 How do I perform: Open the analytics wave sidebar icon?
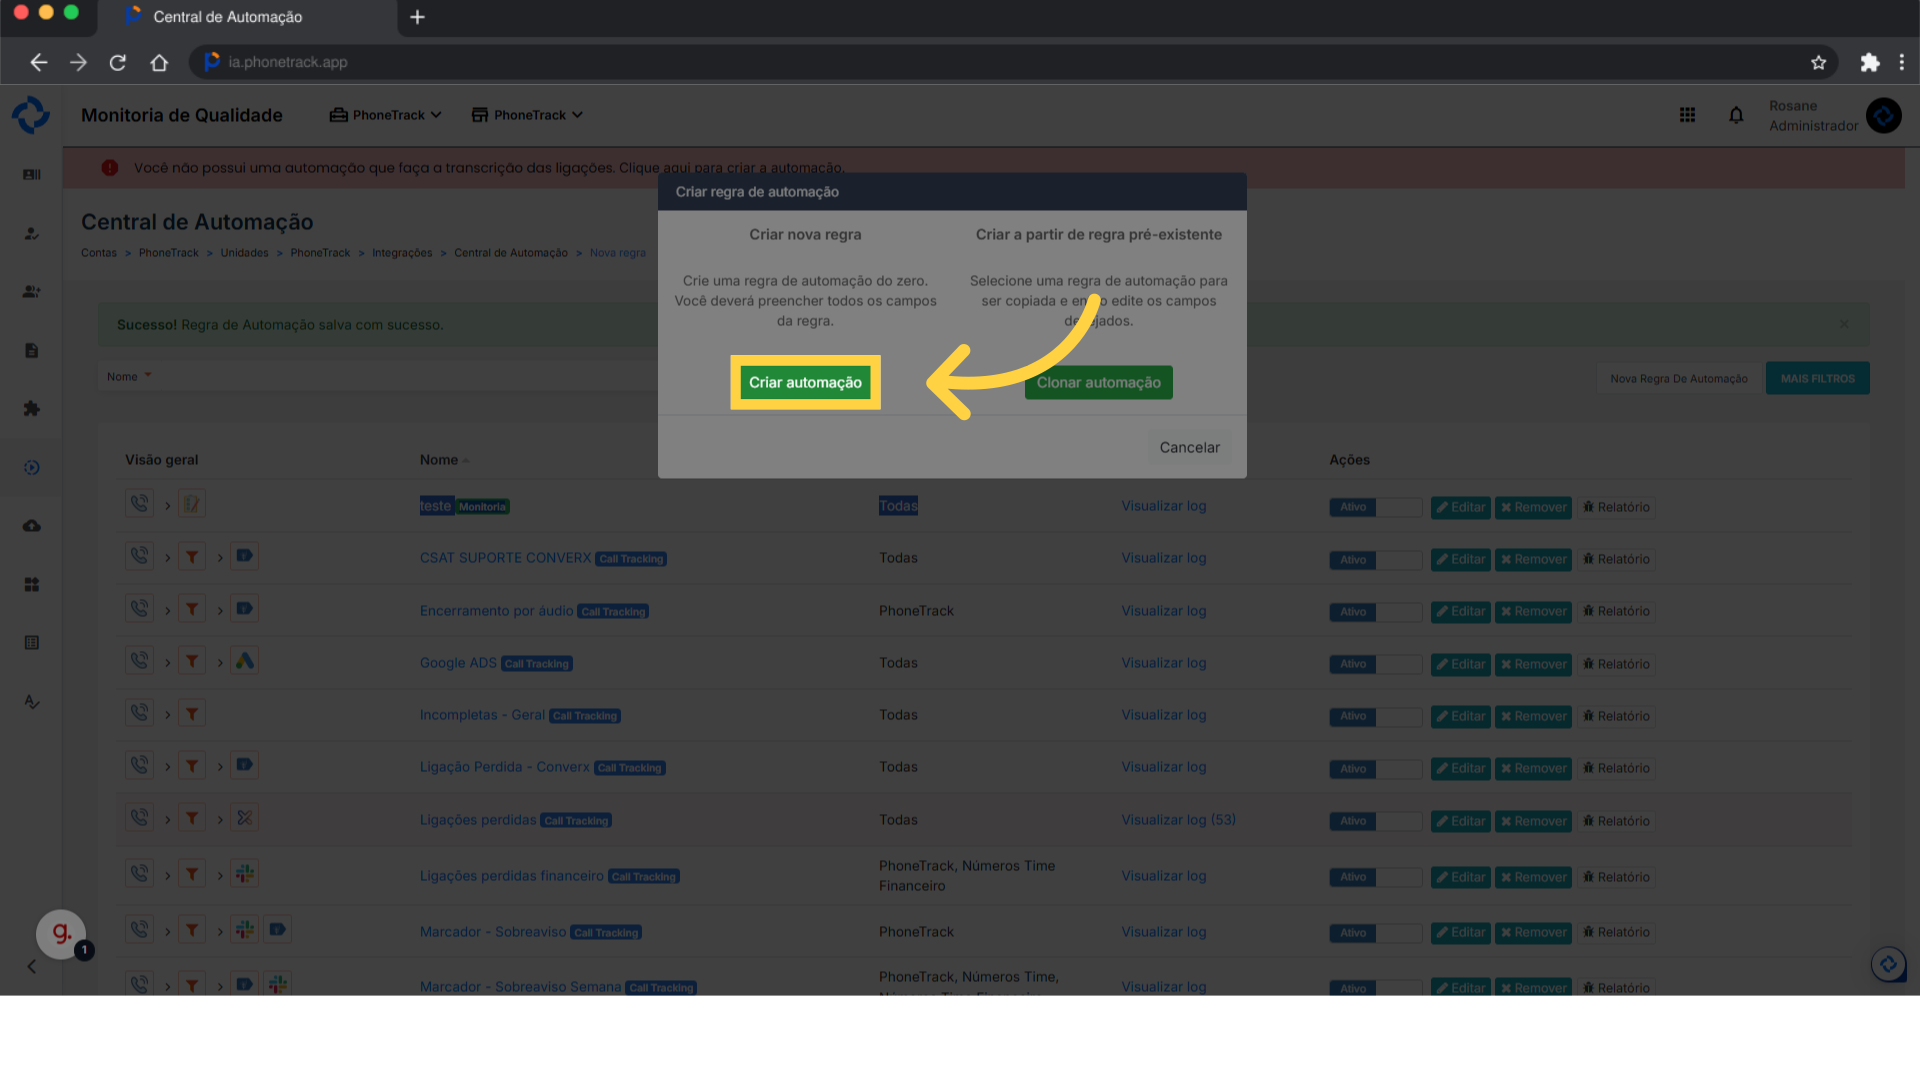tap(32, 701)
